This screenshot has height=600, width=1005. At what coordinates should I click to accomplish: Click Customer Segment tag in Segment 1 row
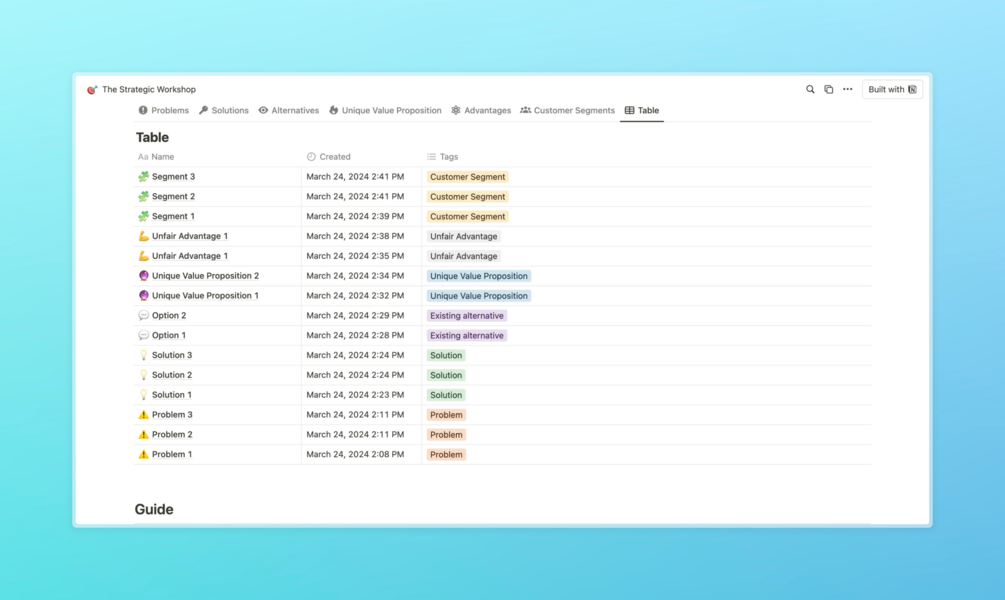click(x=467, y=217)
